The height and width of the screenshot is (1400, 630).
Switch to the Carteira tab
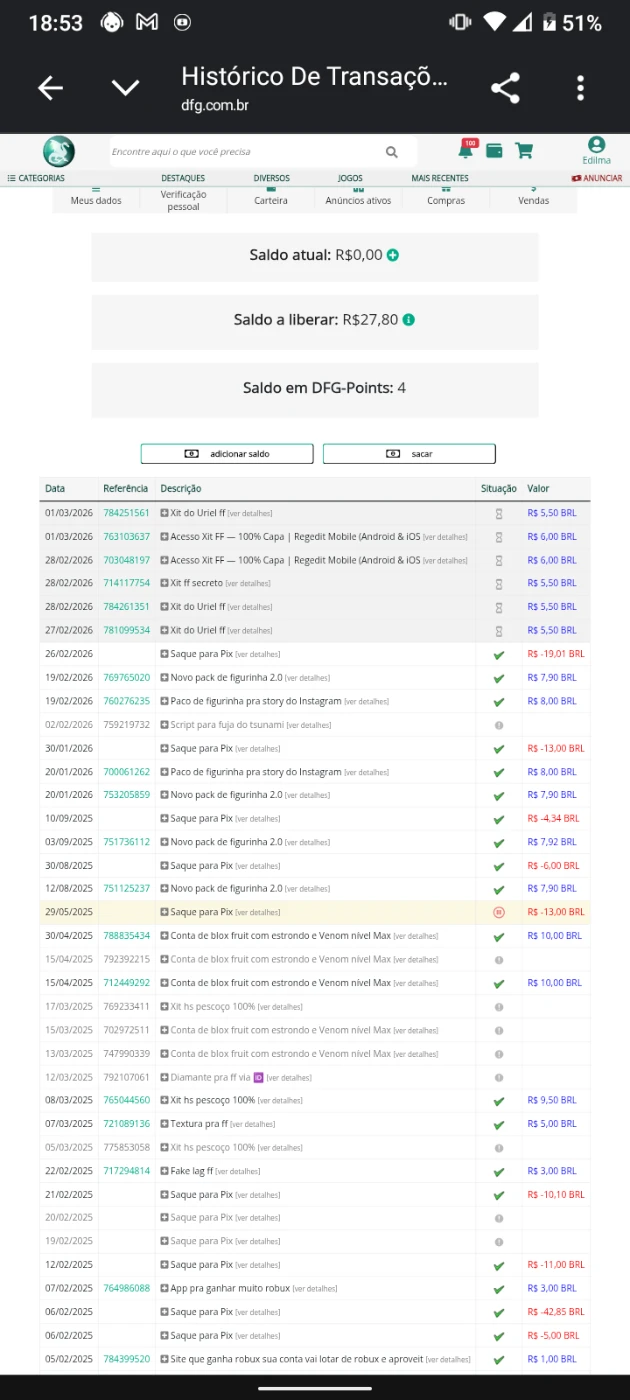[x=270, y=200]
